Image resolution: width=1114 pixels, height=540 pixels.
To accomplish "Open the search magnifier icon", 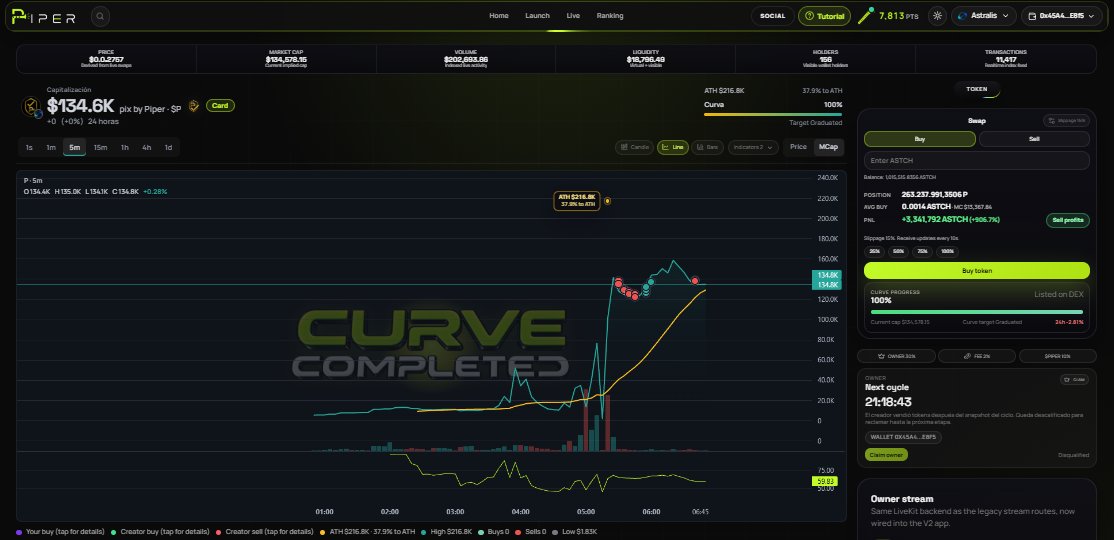I will coord(100,16).
